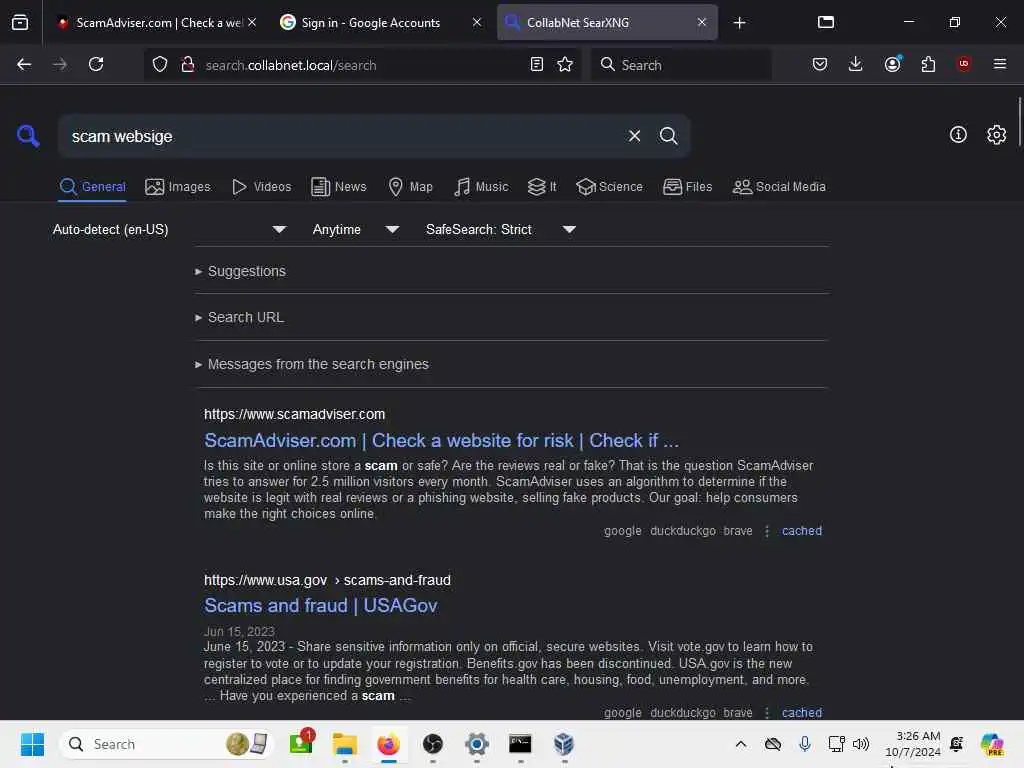This screenshot has height=768, width=1024.
Task: Open Firefox account icon
Action: click(892, 64)
